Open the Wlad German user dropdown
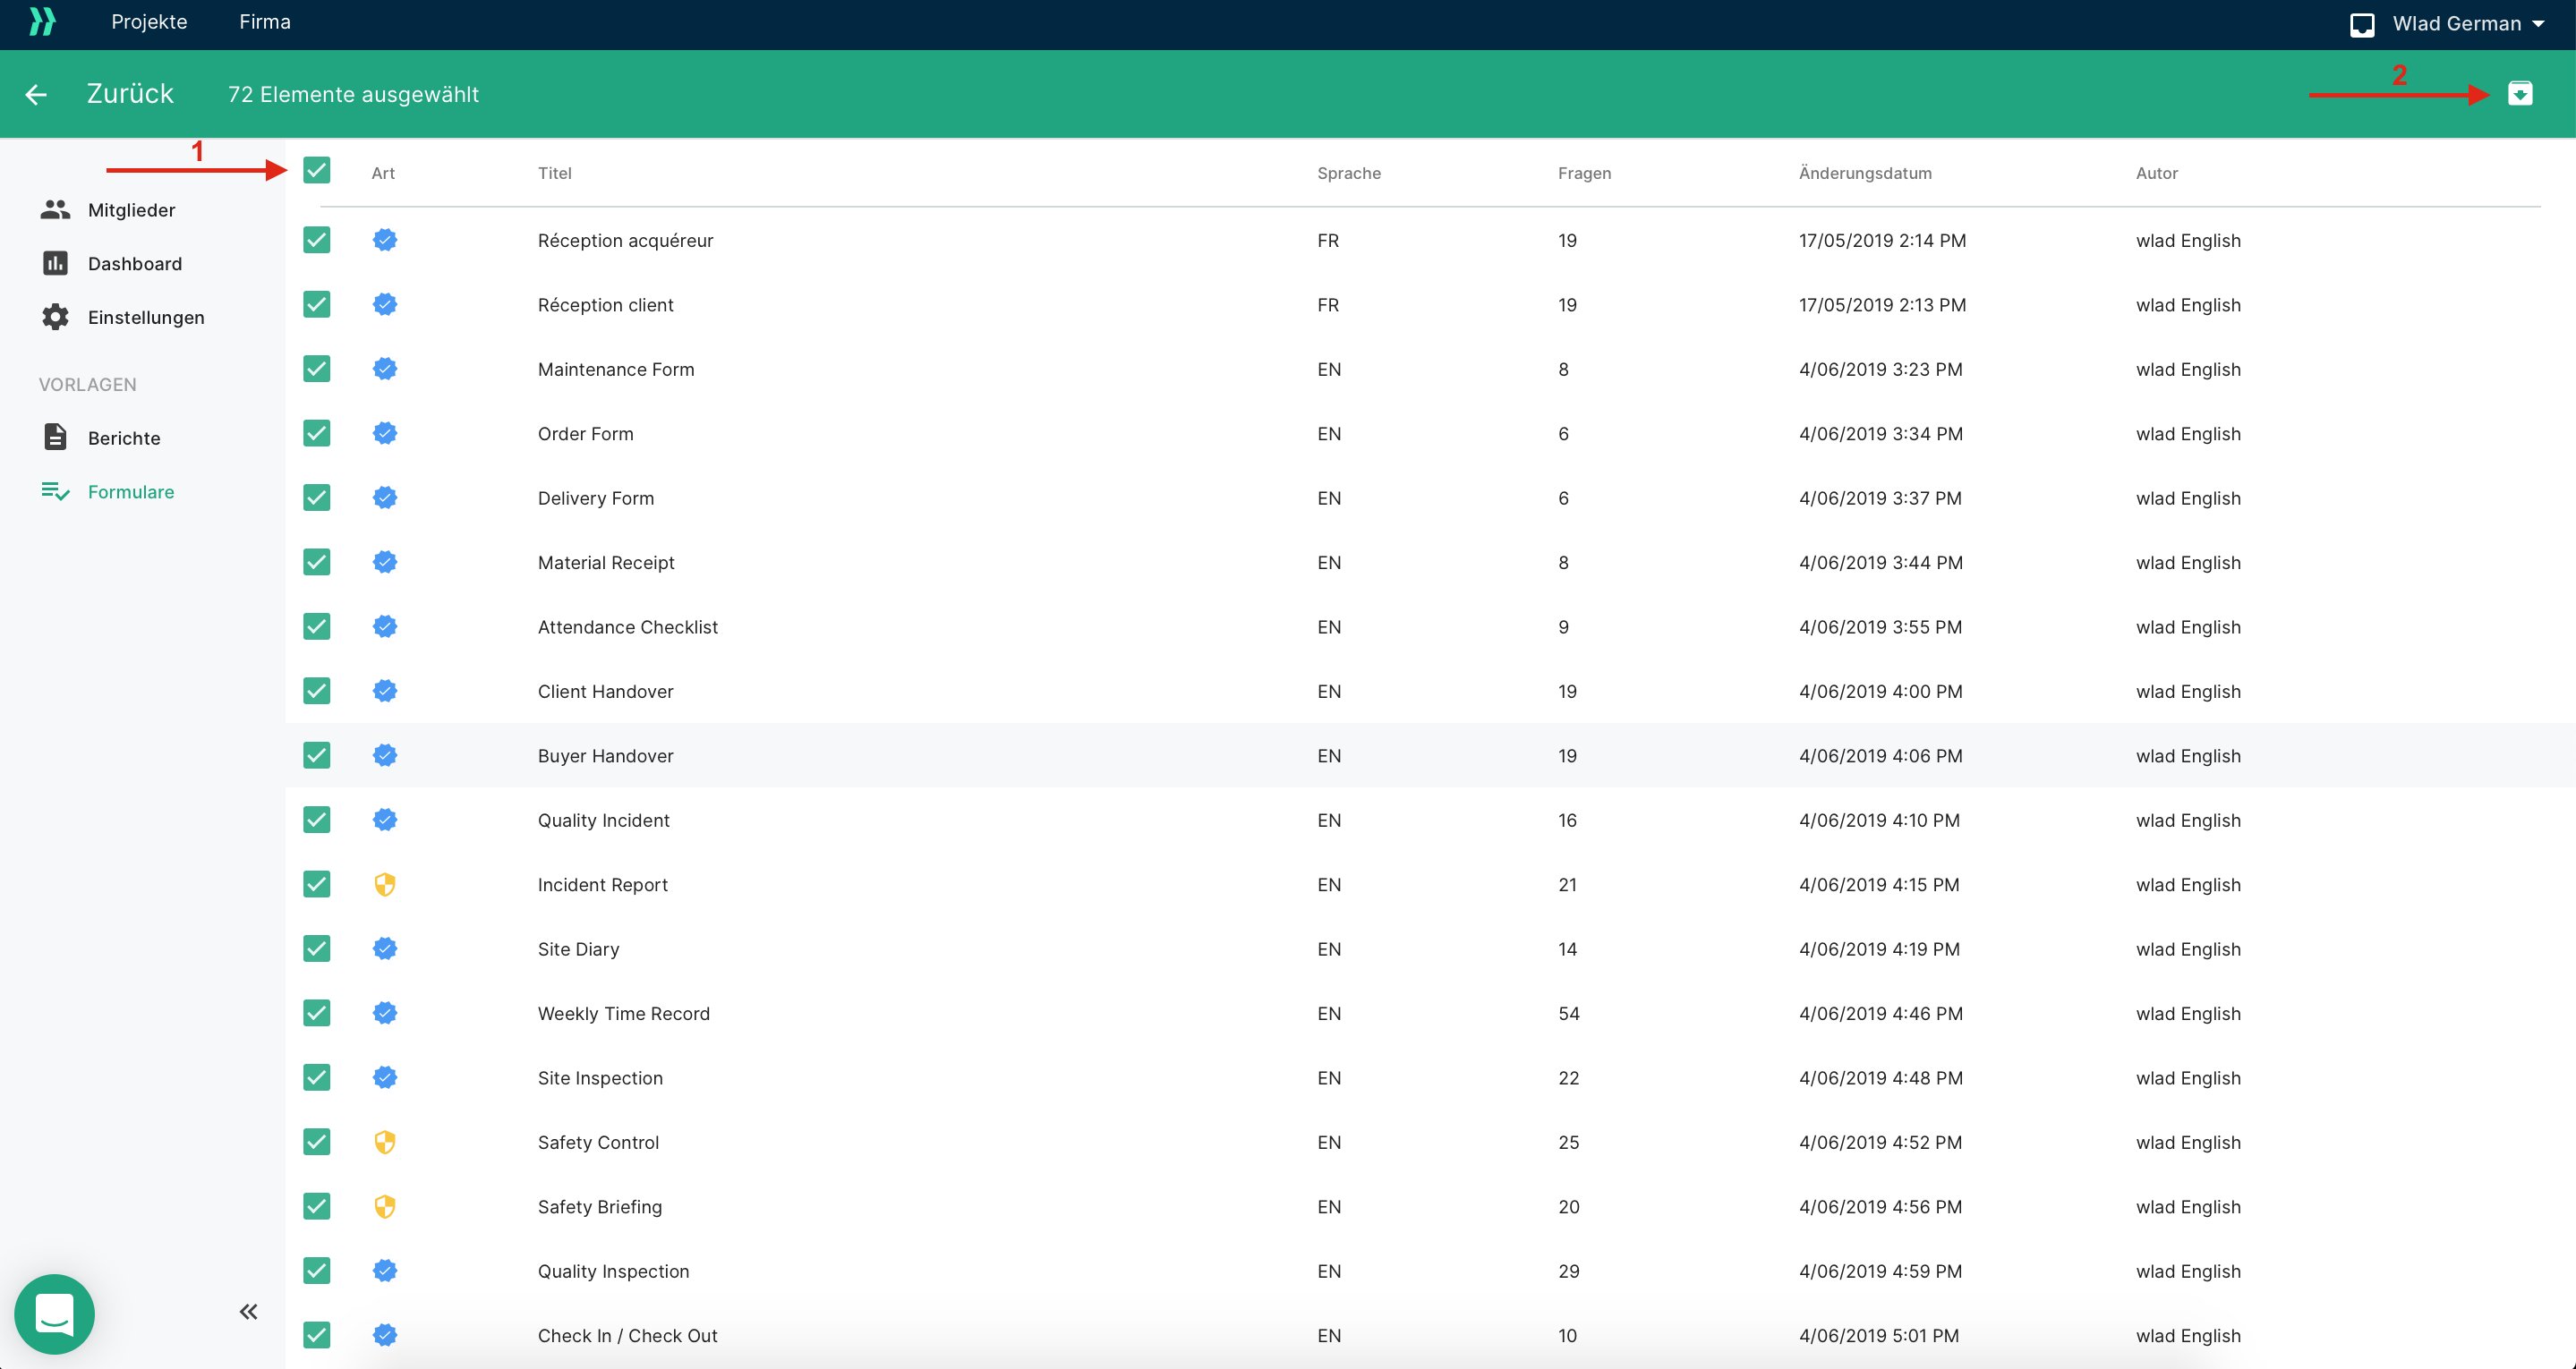This screenshot has height=1369, width=2576. pos(2468,24)
